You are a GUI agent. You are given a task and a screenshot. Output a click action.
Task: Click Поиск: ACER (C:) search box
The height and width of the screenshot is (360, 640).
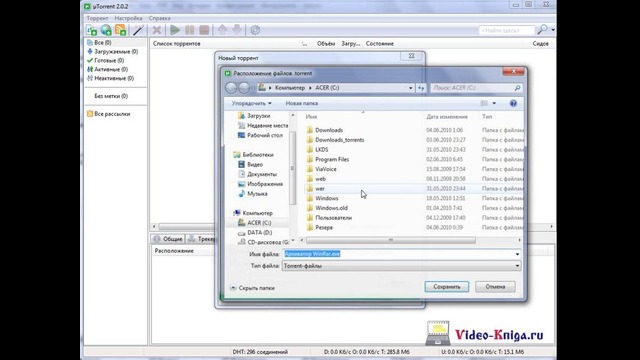(x=476, y=88)
